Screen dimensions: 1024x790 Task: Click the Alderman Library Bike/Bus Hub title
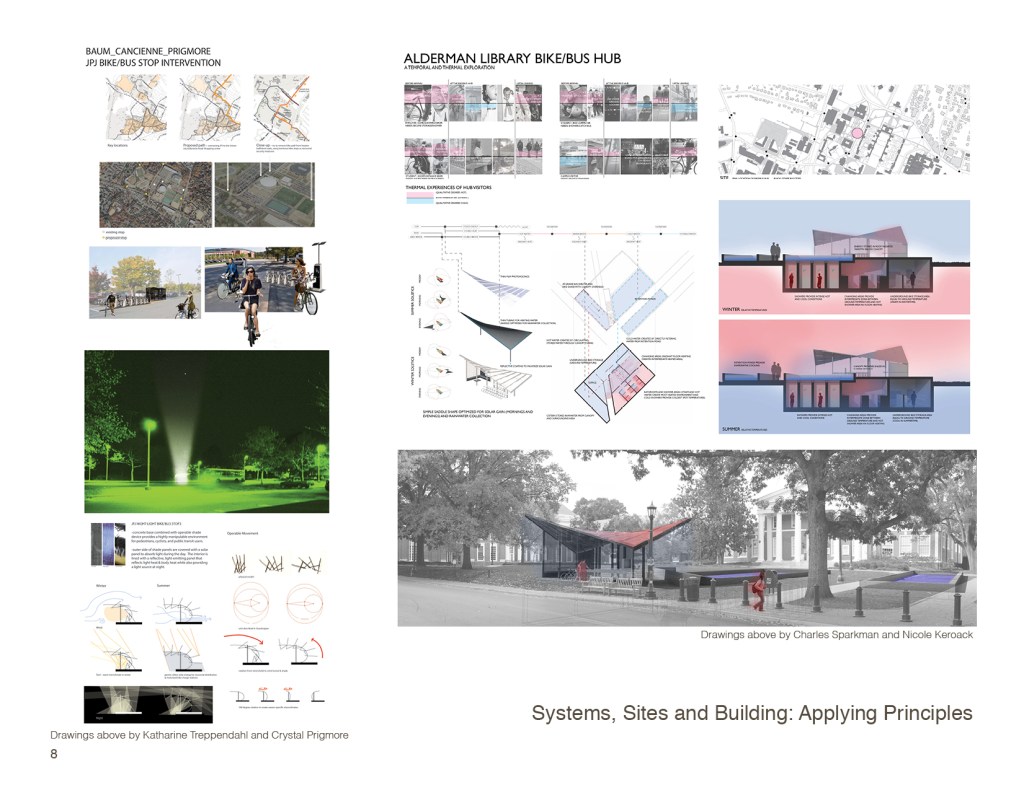tap(511, 59)
